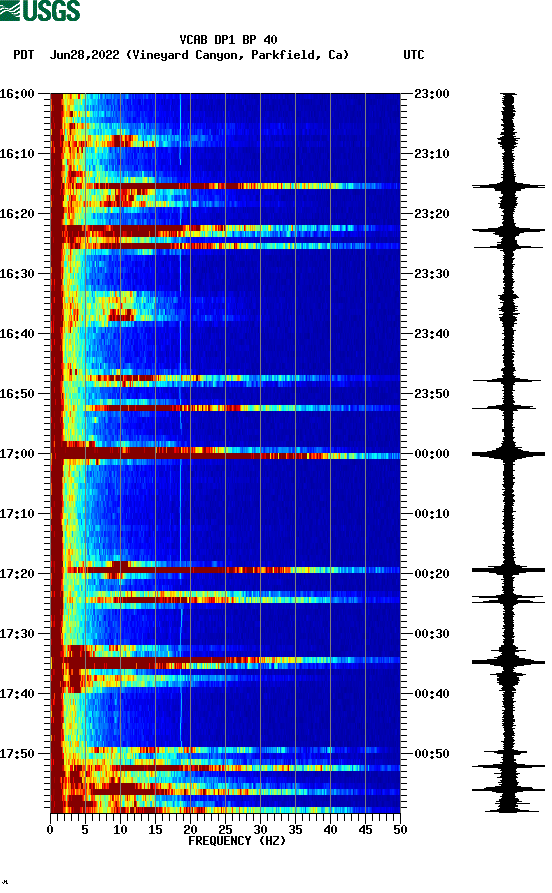Click the 00:20 UTC label

[x=432, y=574]
